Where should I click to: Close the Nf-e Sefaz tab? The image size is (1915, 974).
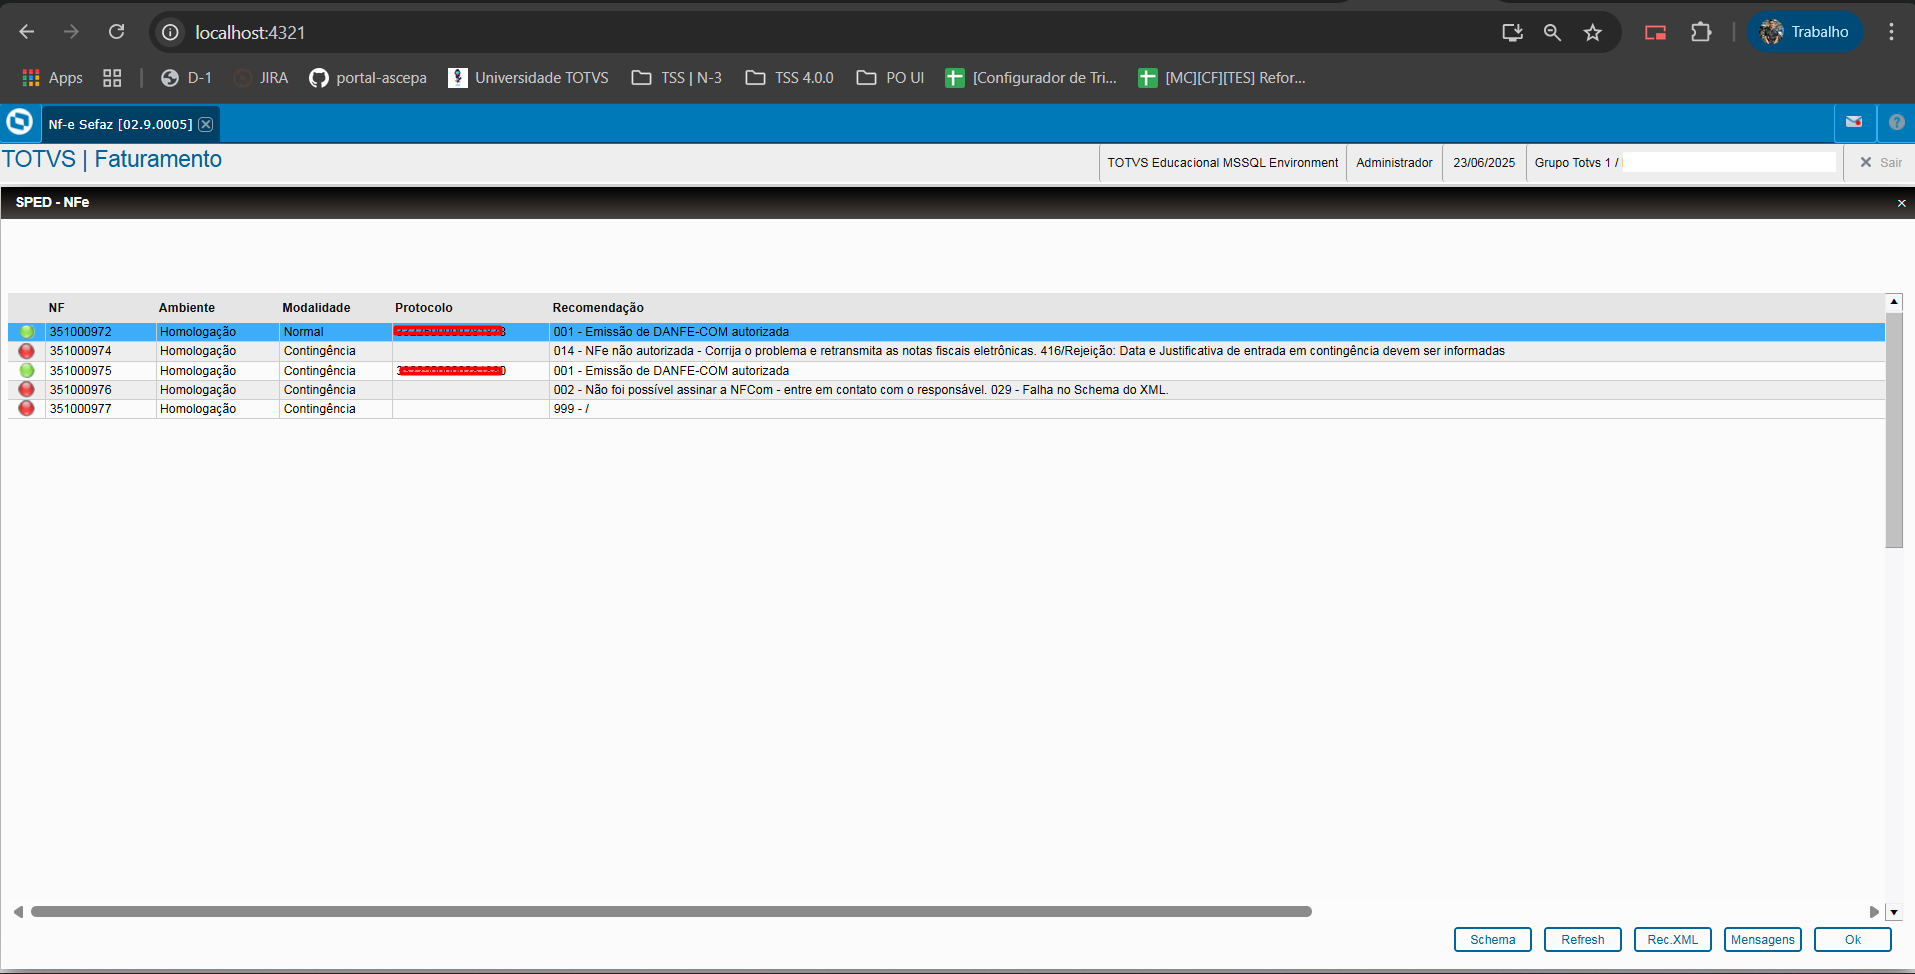(x=205, y=124)
